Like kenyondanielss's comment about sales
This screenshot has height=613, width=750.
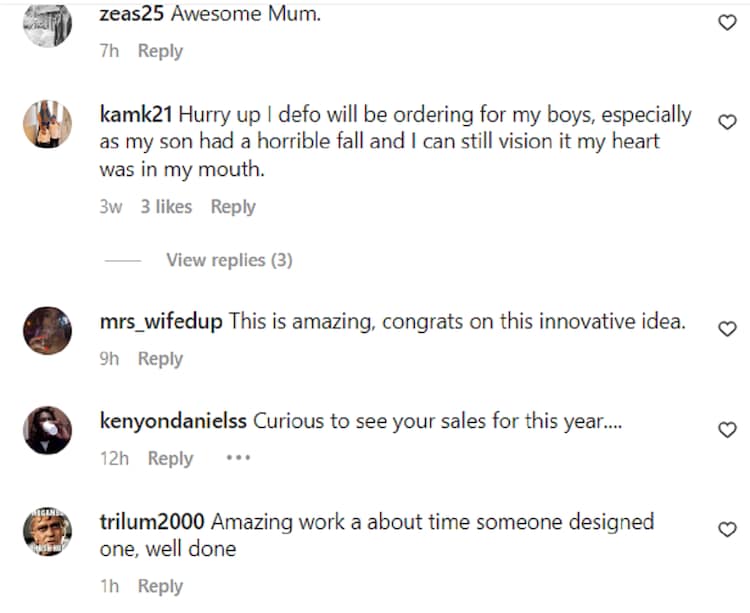(x=727, y=429)
